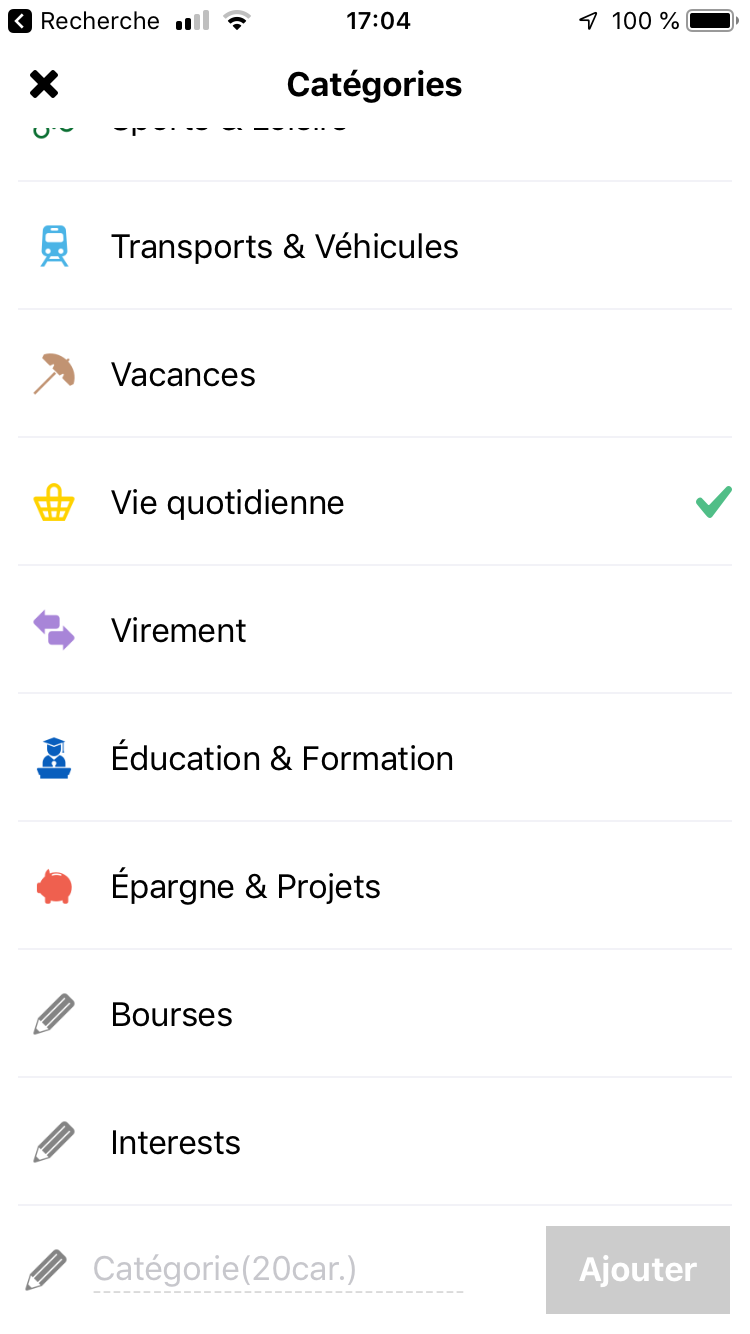
Task: Tap the beach umbrella Vacances icon
Action: [x=54, y=374]
